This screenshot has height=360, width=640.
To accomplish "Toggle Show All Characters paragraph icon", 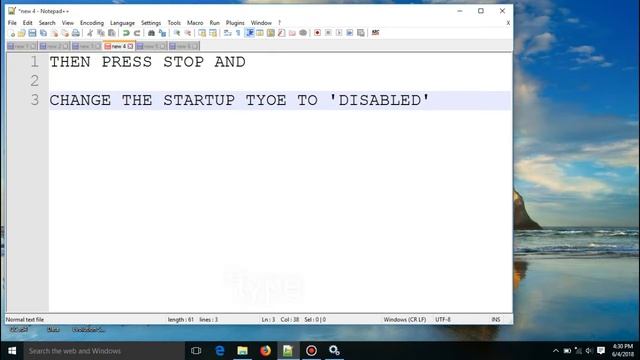I will coord(238,33).
